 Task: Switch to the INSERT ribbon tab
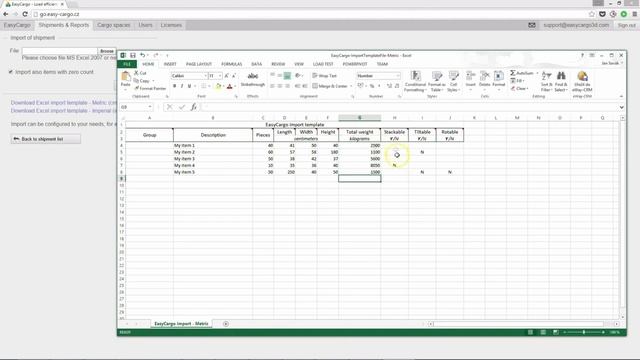170,64
